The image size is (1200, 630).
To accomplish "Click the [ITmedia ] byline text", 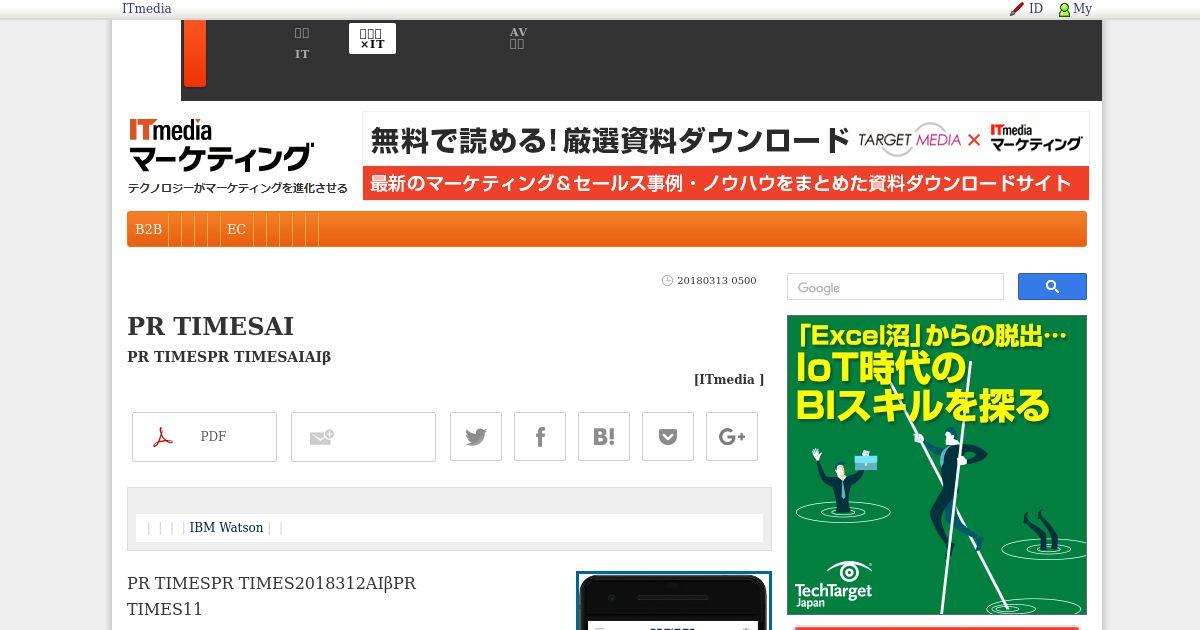I will [729, 379].
